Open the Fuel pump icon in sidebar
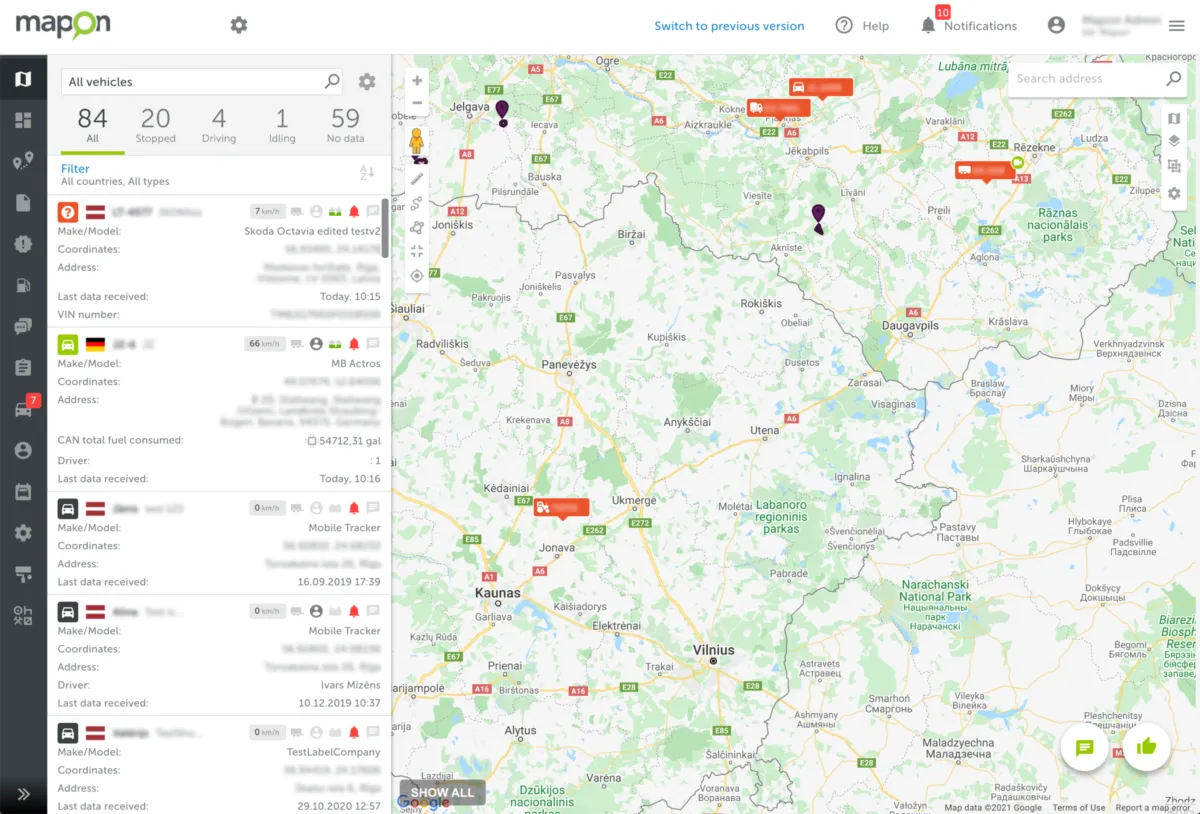Screen dimensions: 1200x814 (x=23, y=285)
